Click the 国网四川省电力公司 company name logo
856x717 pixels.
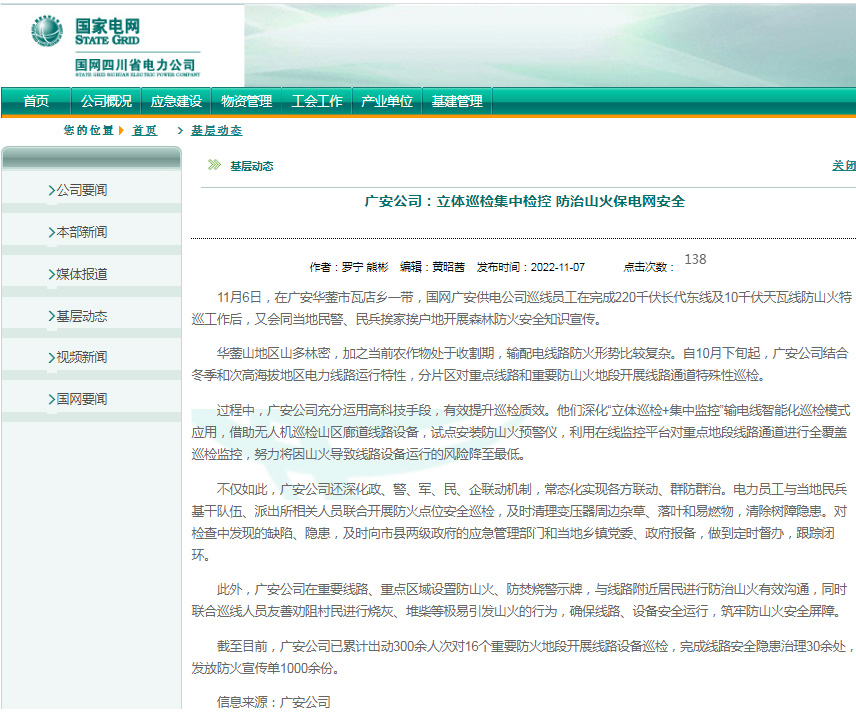click(x=138, y=67)
